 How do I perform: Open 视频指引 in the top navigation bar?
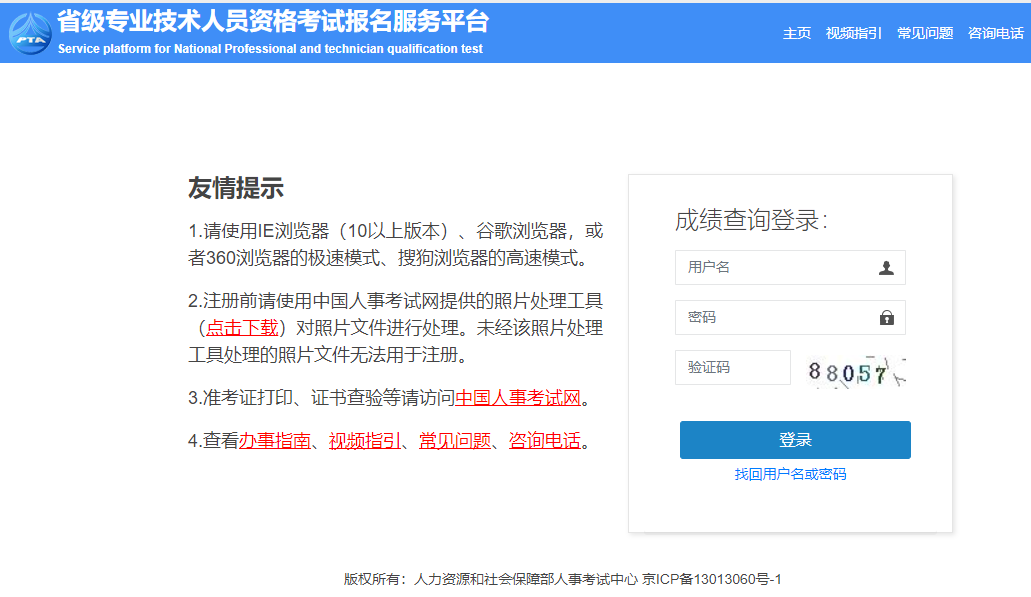[x=852, y=33]
